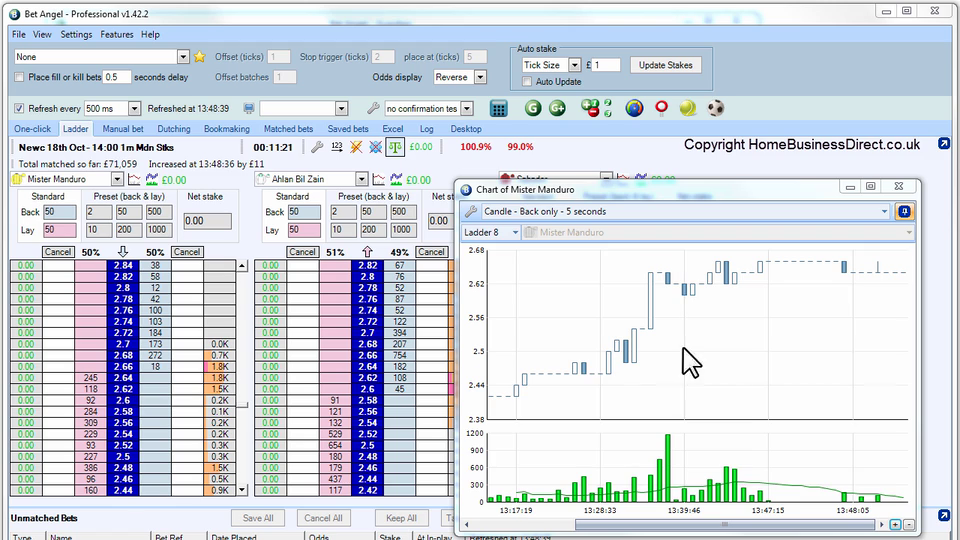Open the Settings menu

[x=76, y=34]
